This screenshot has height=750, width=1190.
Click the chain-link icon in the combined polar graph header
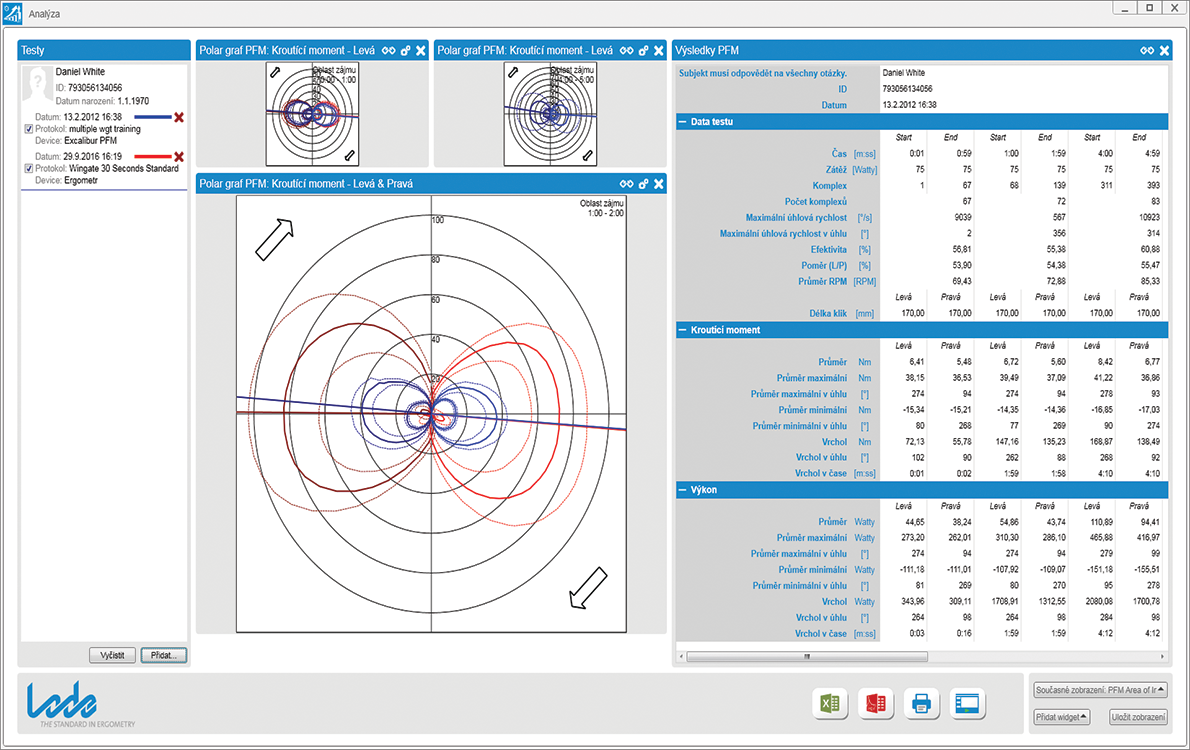click(627, 183)
